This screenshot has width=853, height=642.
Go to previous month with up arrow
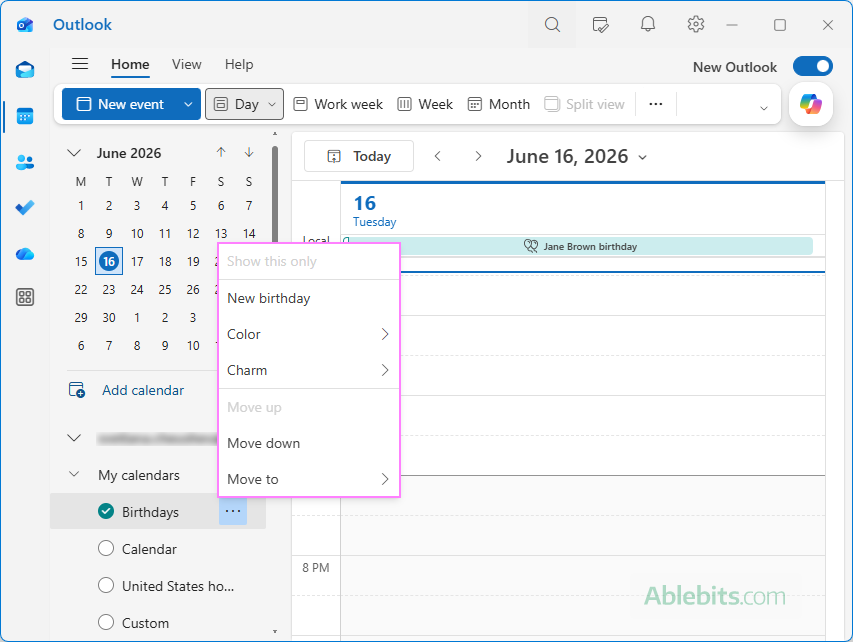click(221, 152)
